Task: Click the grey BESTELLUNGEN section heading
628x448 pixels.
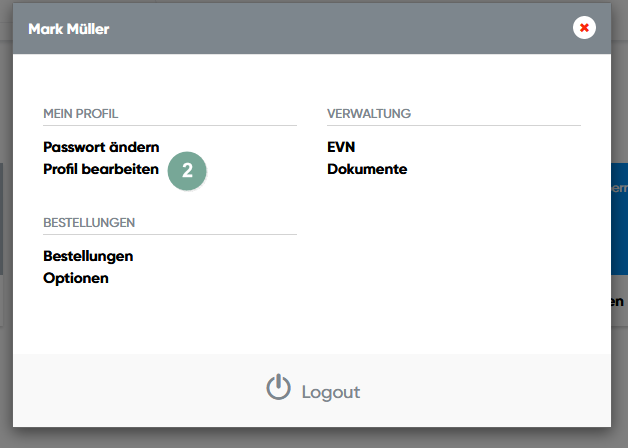Action: pos(89,222)
